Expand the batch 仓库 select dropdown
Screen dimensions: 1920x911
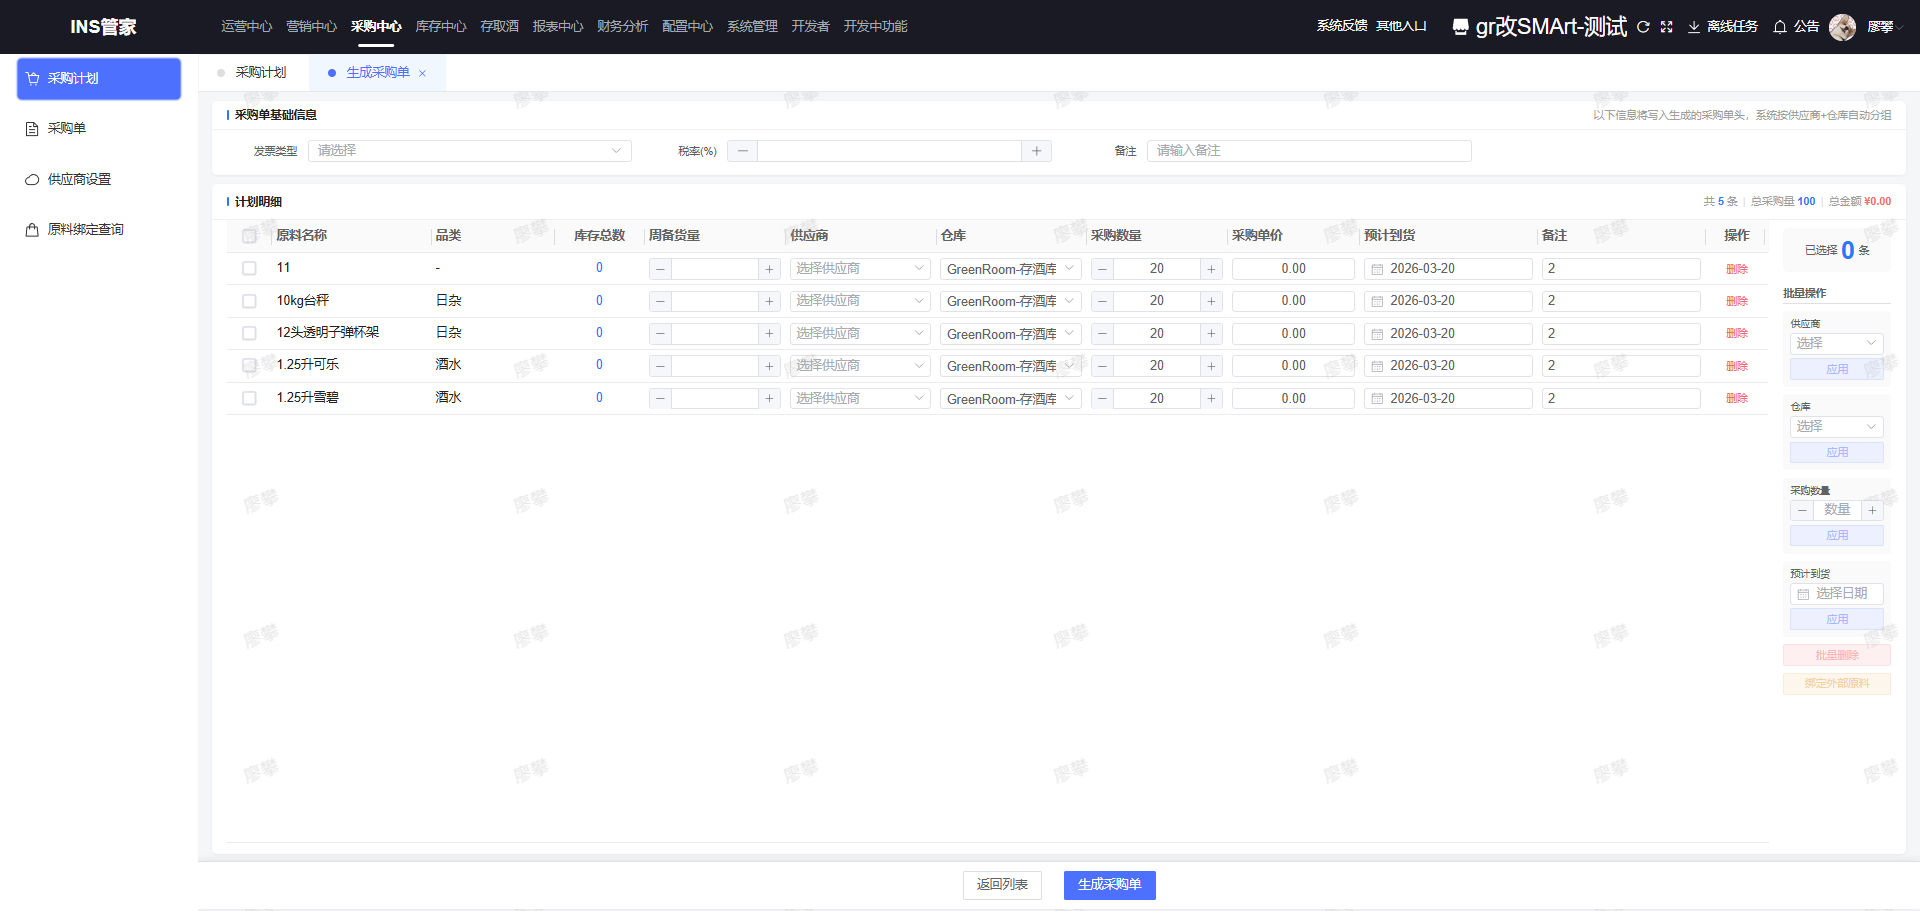pyautogui.click(x=1836, y=427)
